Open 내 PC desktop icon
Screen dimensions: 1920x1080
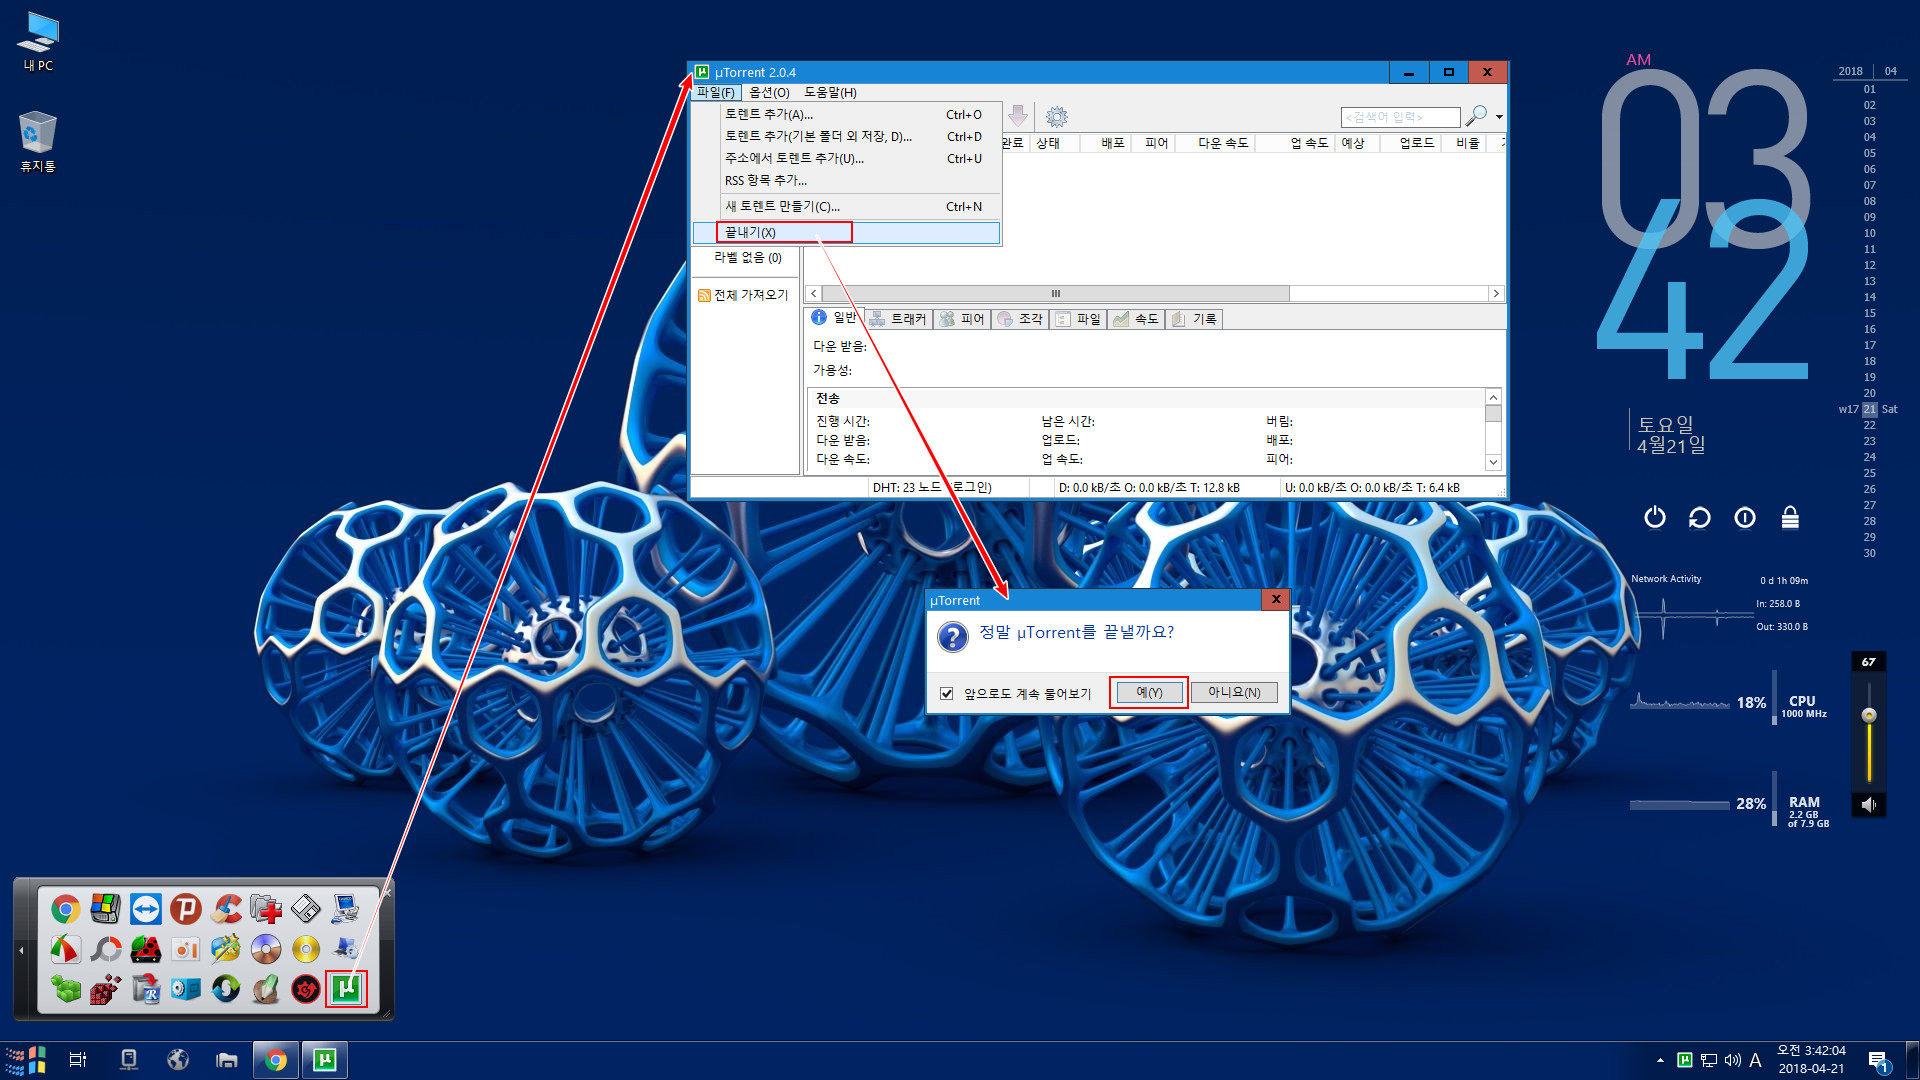(x=38, y=42)
